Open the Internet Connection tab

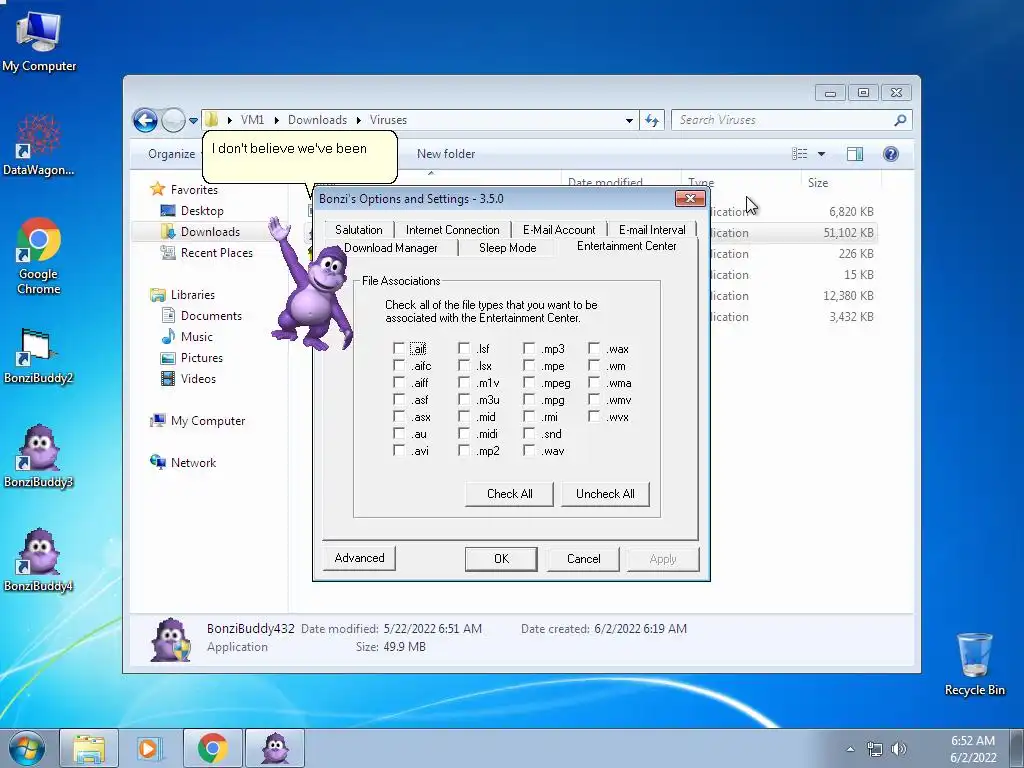(453, 230)
